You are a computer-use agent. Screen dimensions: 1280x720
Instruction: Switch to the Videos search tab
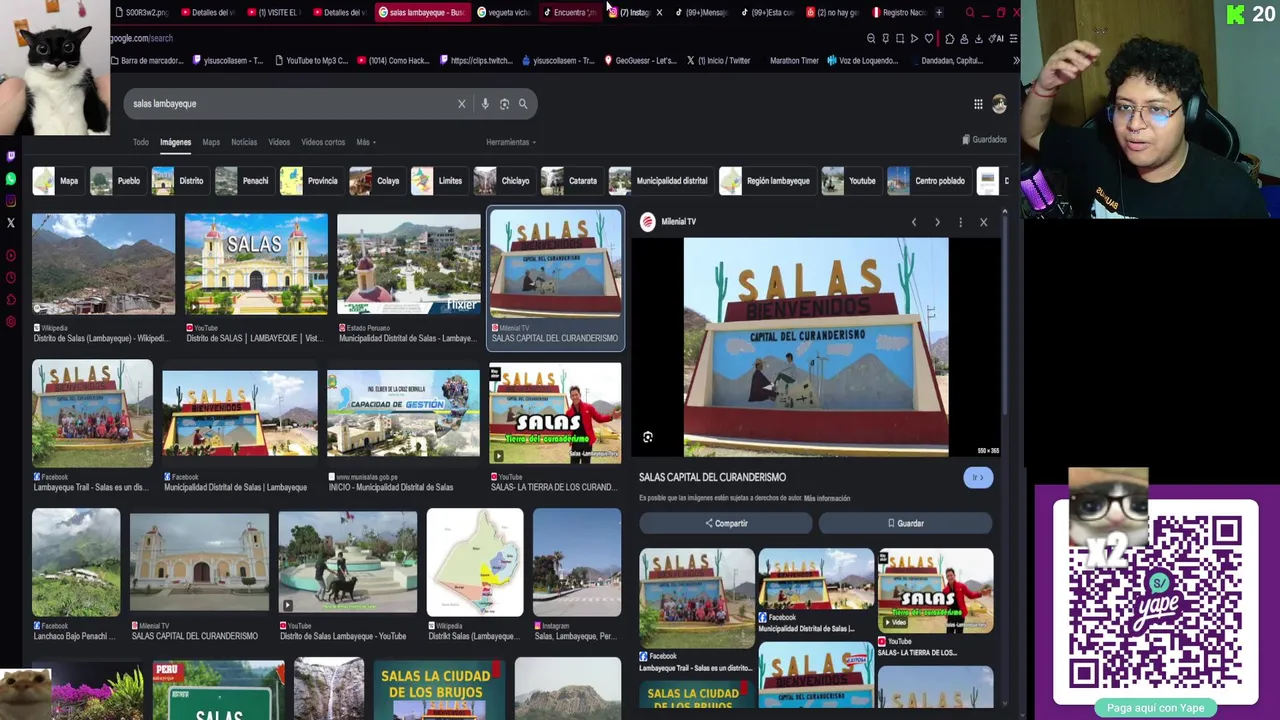tap(279, 142)
